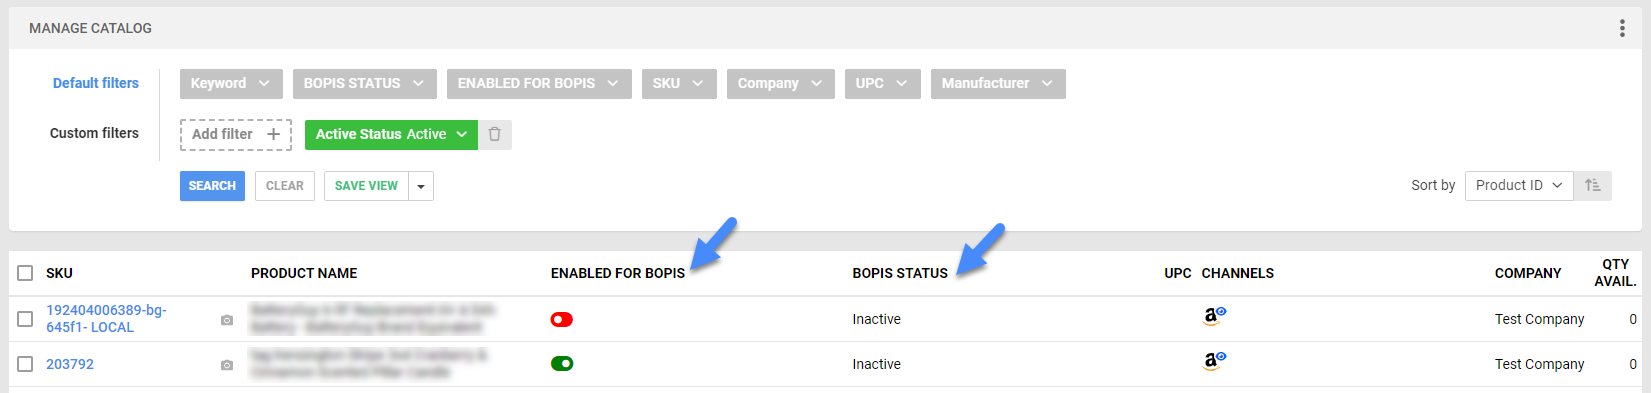Toggle sort direction icon next to Product ID
This screenshot has width=1651, height=393.
click(1593, 185)
